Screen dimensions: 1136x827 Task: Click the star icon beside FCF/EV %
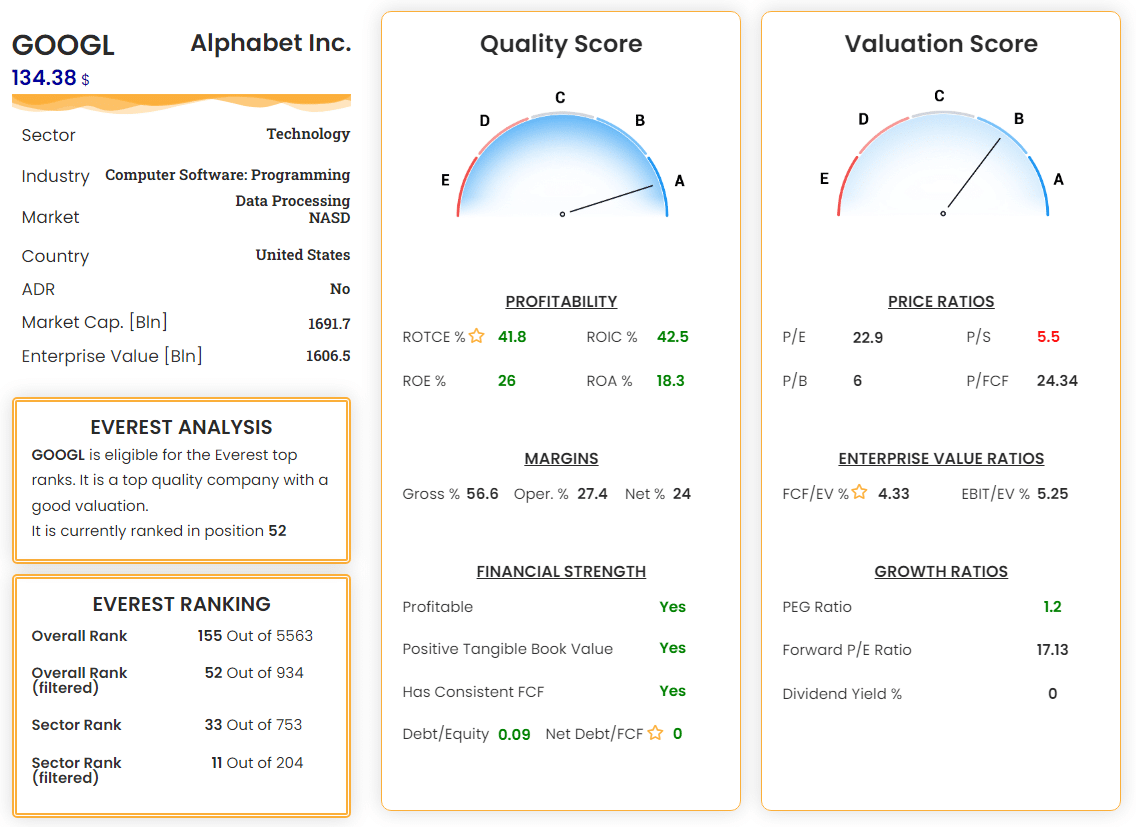click(859, 492)
